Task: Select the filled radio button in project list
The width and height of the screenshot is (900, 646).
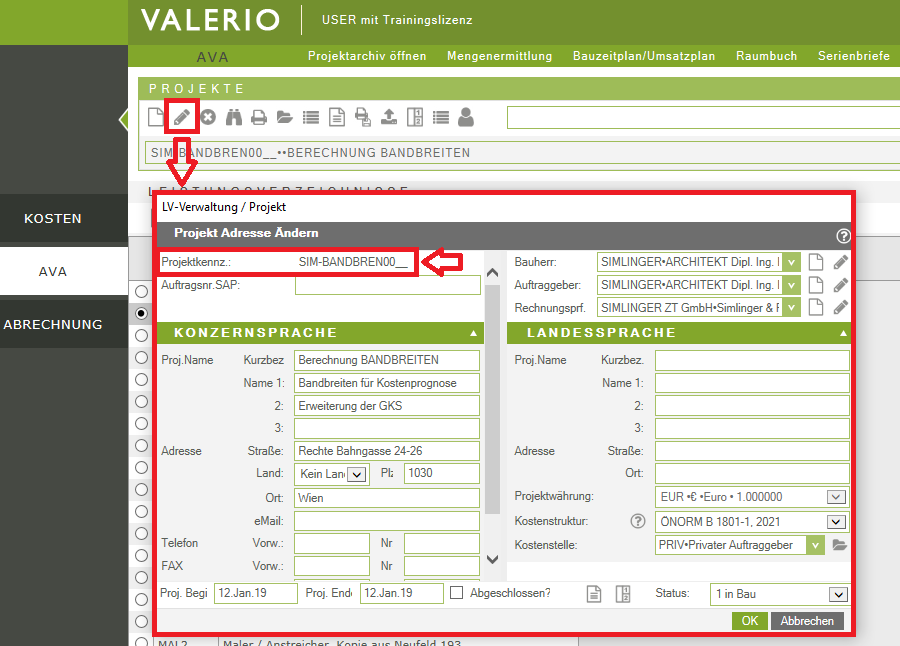Action: [x=141, y=313]
